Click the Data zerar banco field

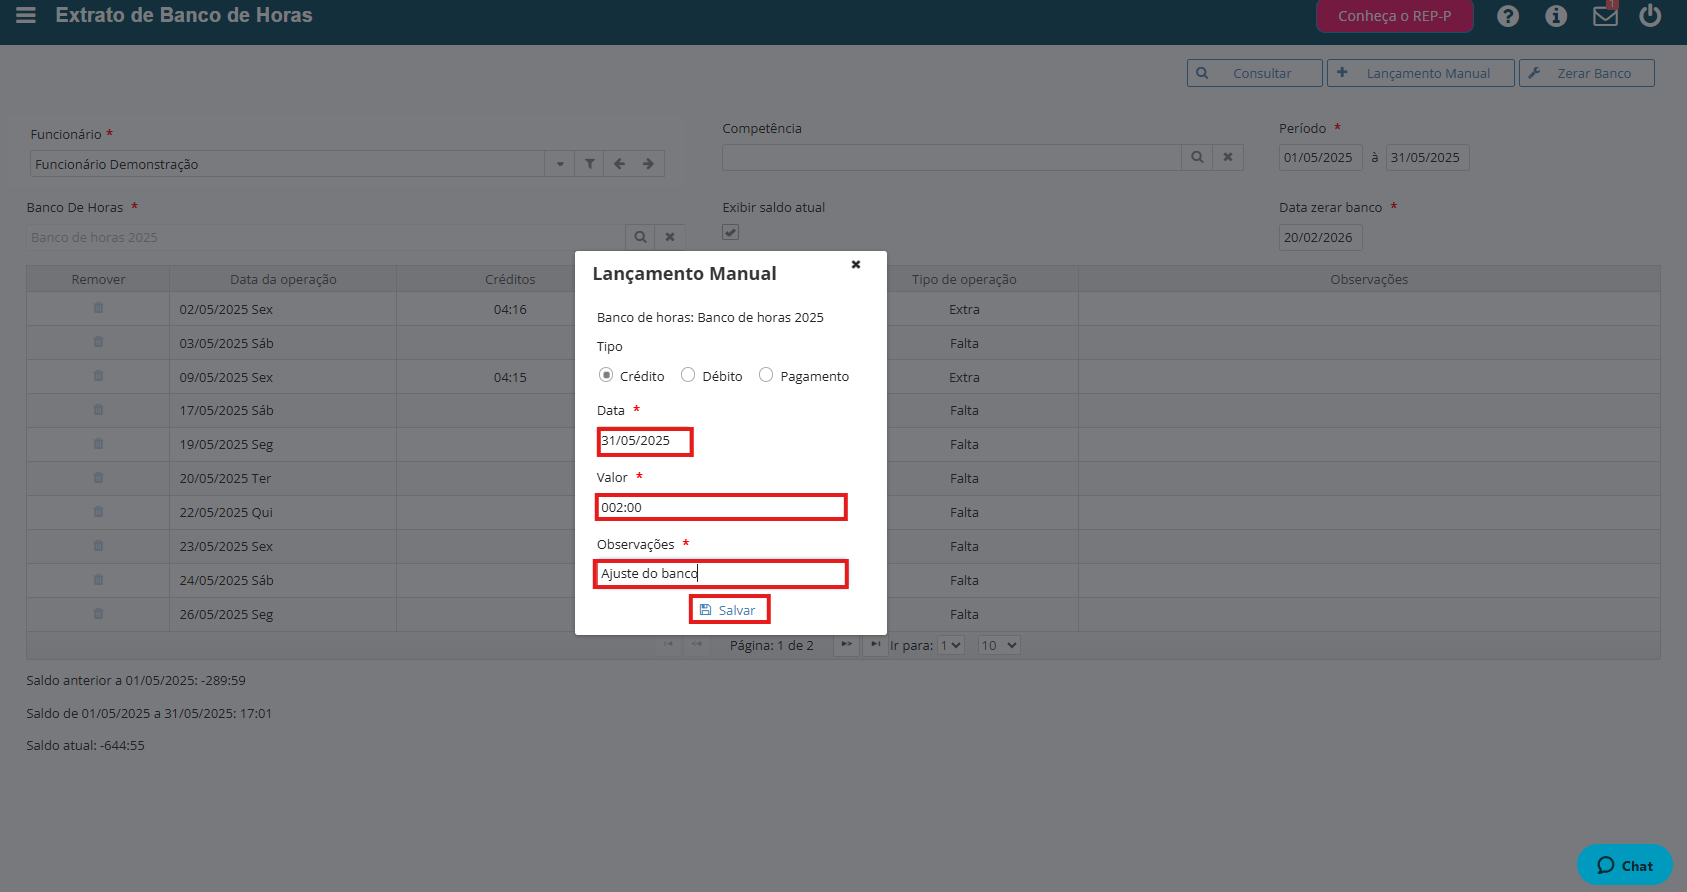tap(1320, 237)
